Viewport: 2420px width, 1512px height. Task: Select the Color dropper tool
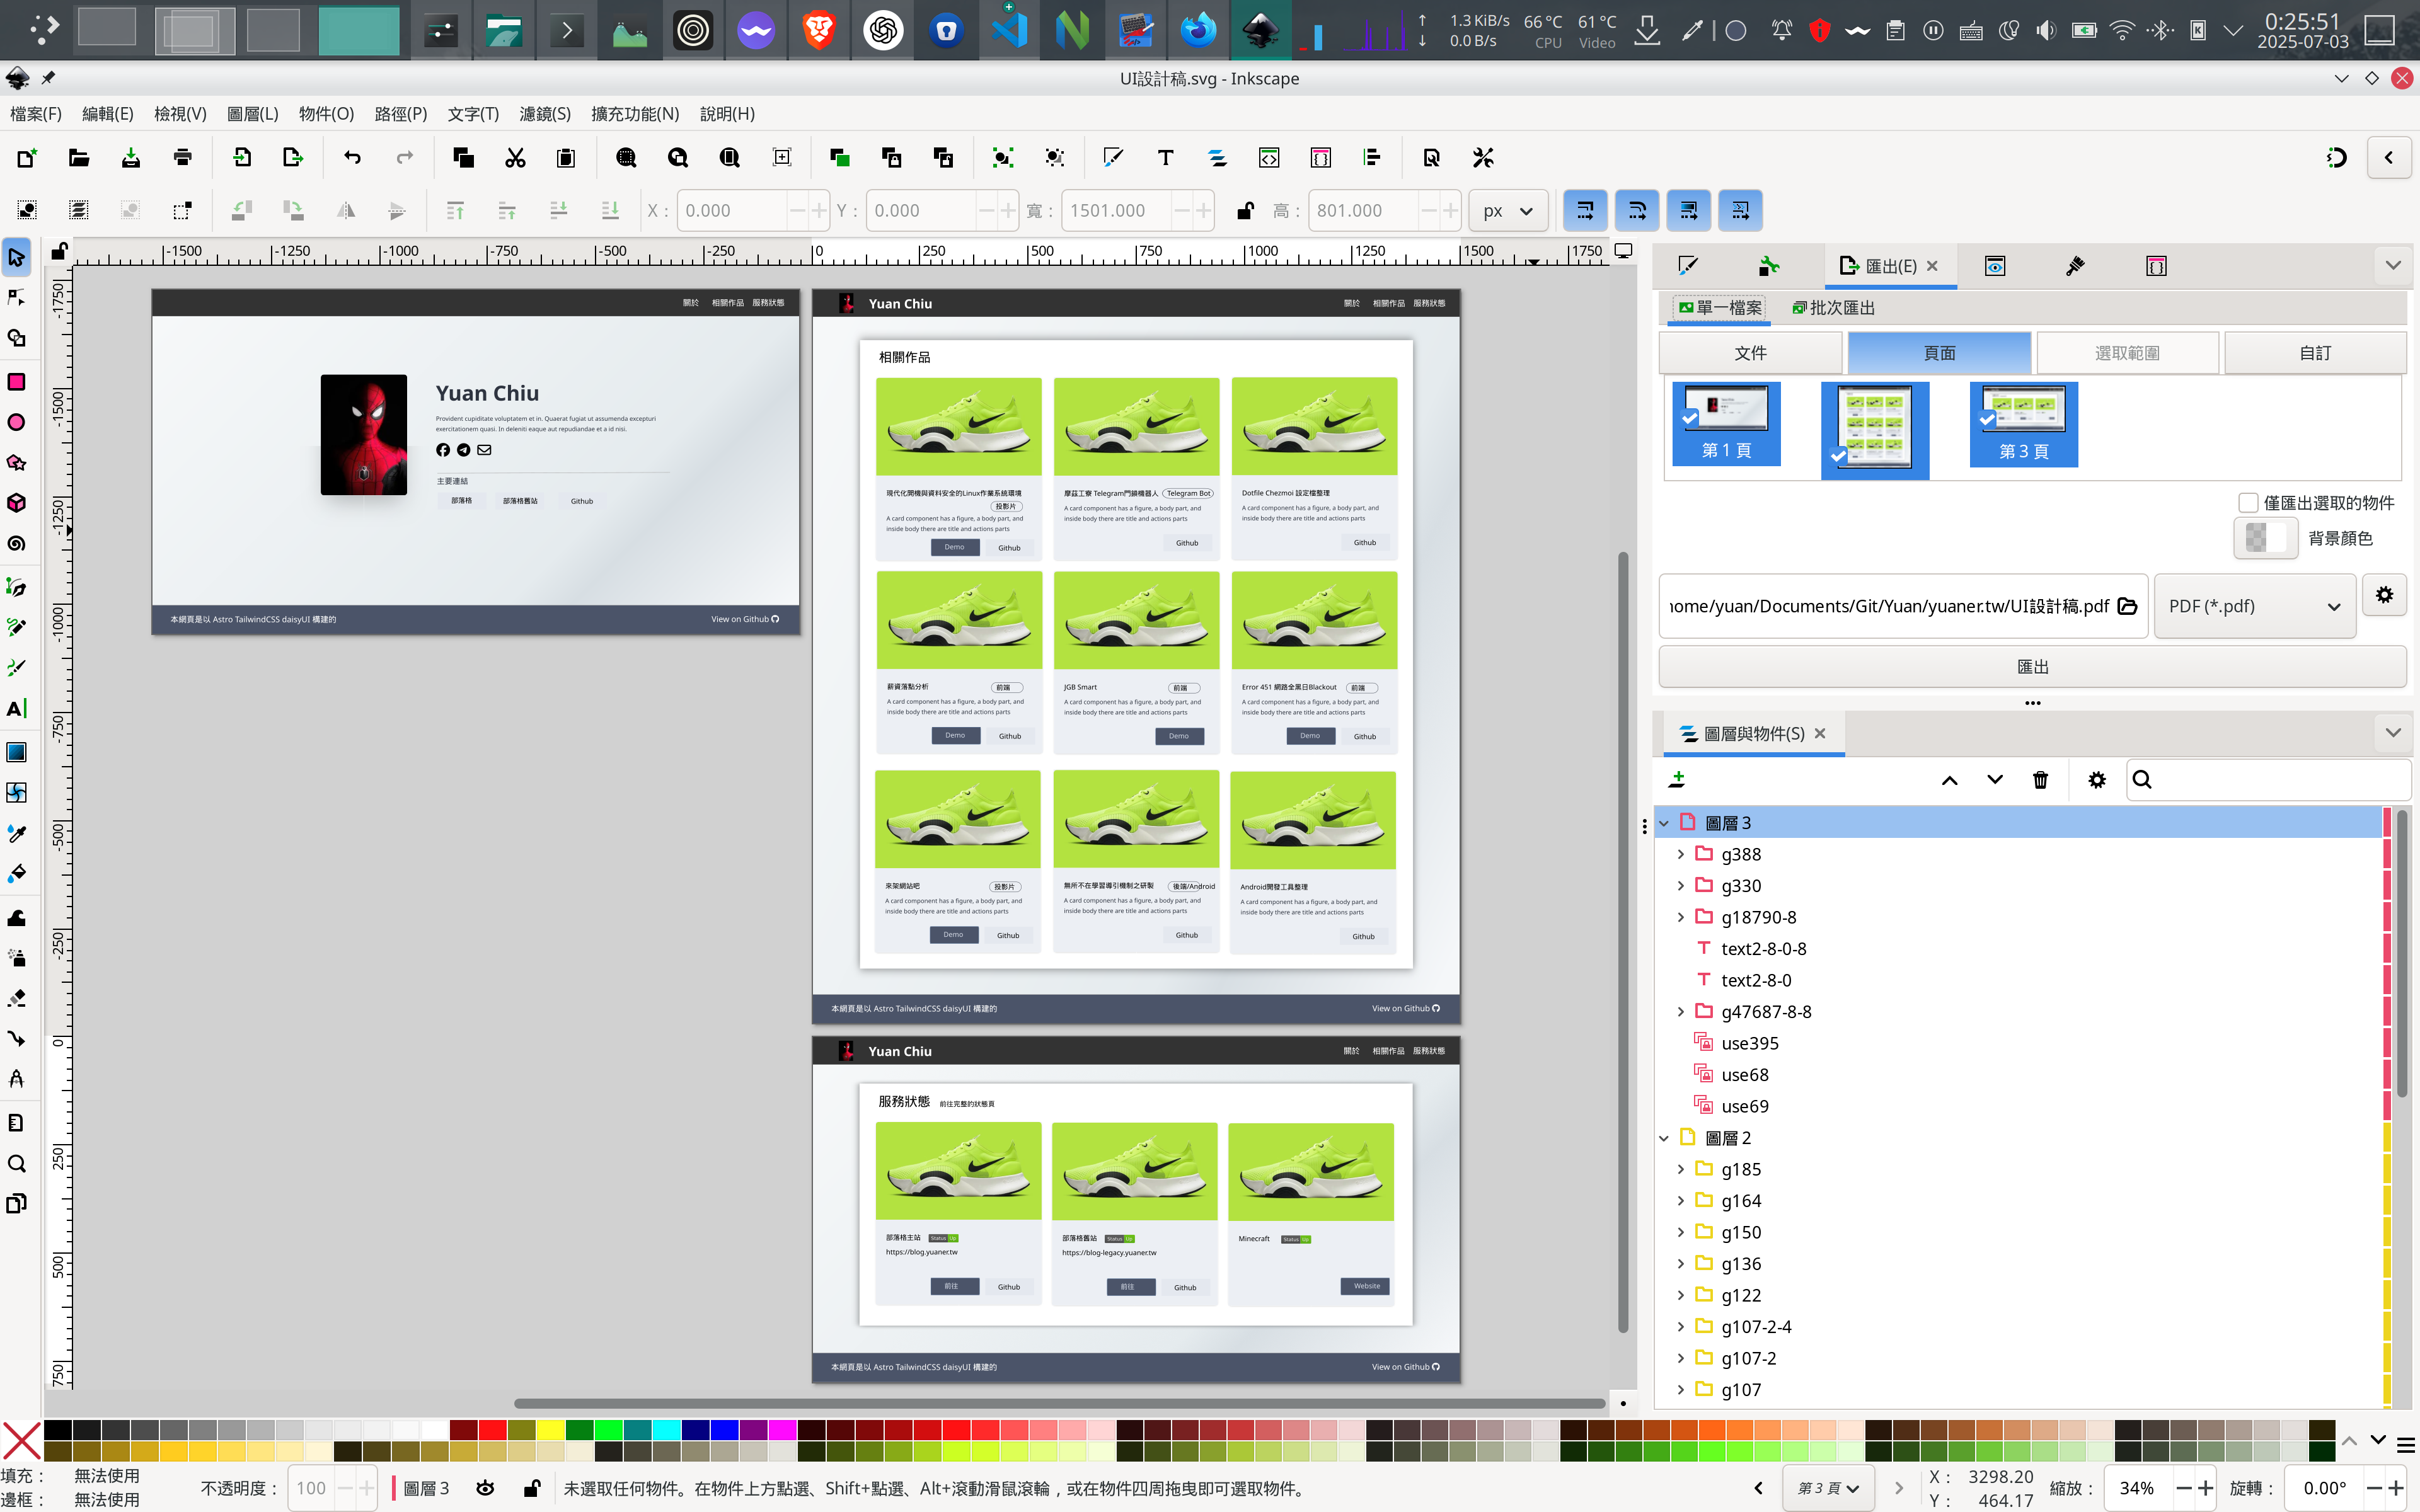tap(17, 833)
